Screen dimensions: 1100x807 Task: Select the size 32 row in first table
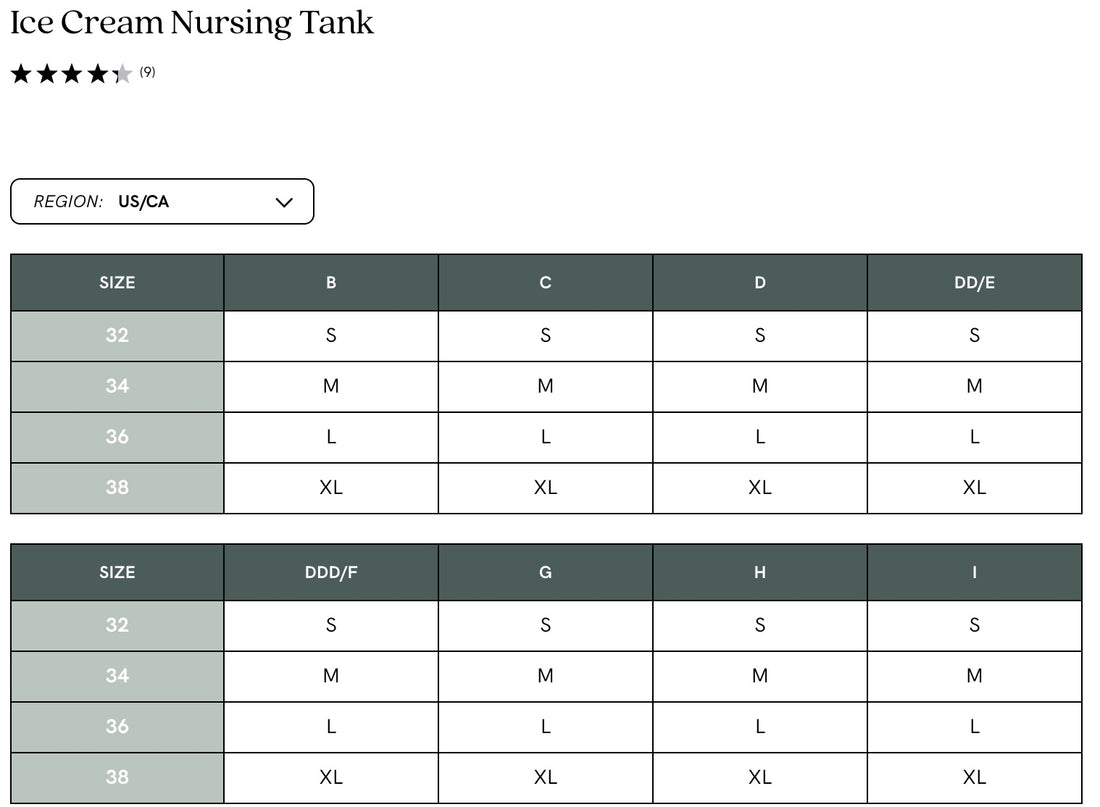(117, 336)
